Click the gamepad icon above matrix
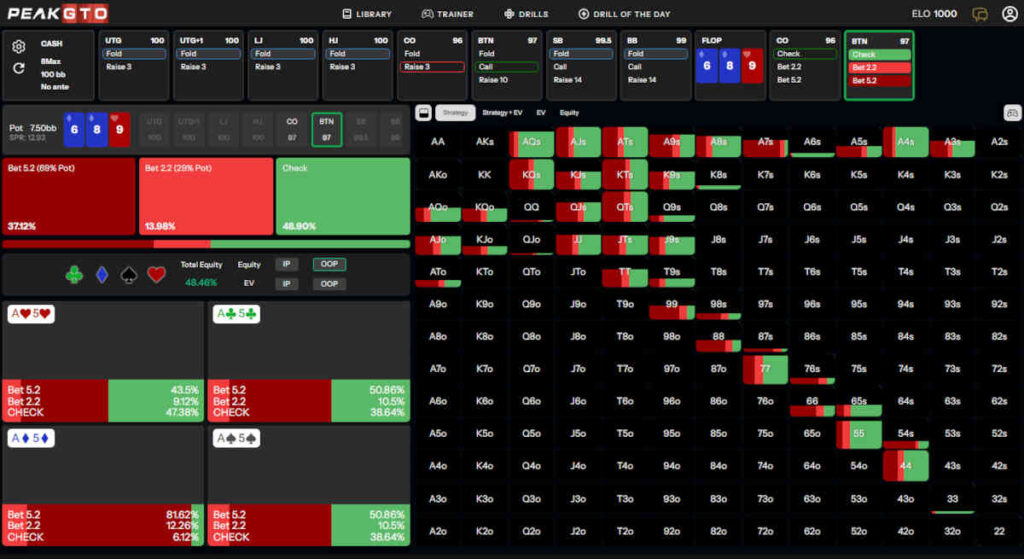Image resolution: width=1024 pixels, height=559 pixels. (x=1011, y=113)
